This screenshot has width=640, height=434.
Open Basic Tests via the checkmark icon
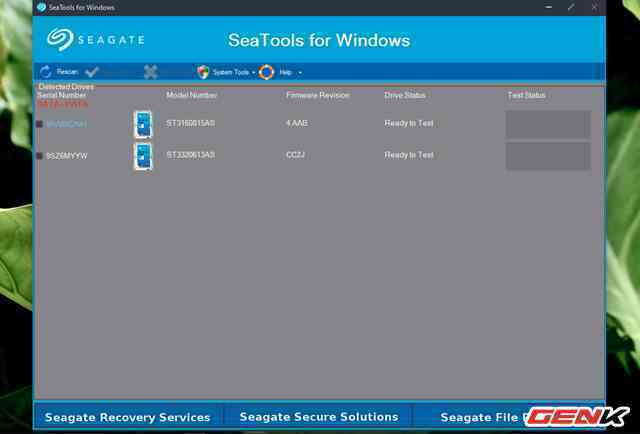pos(92,72)
